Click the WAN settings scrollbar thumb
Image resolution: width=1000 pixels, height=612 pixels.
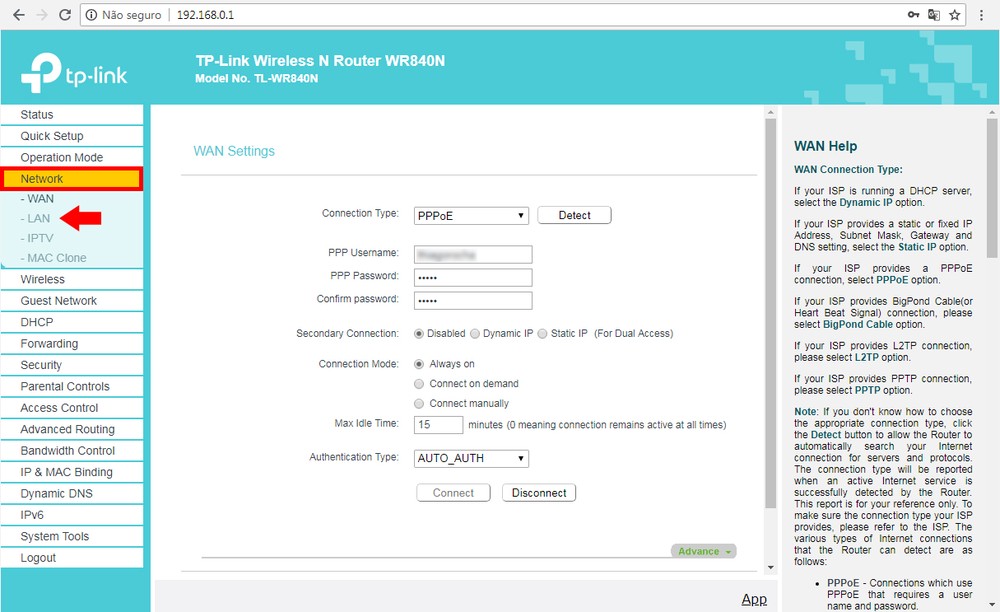tap(770, 312)
